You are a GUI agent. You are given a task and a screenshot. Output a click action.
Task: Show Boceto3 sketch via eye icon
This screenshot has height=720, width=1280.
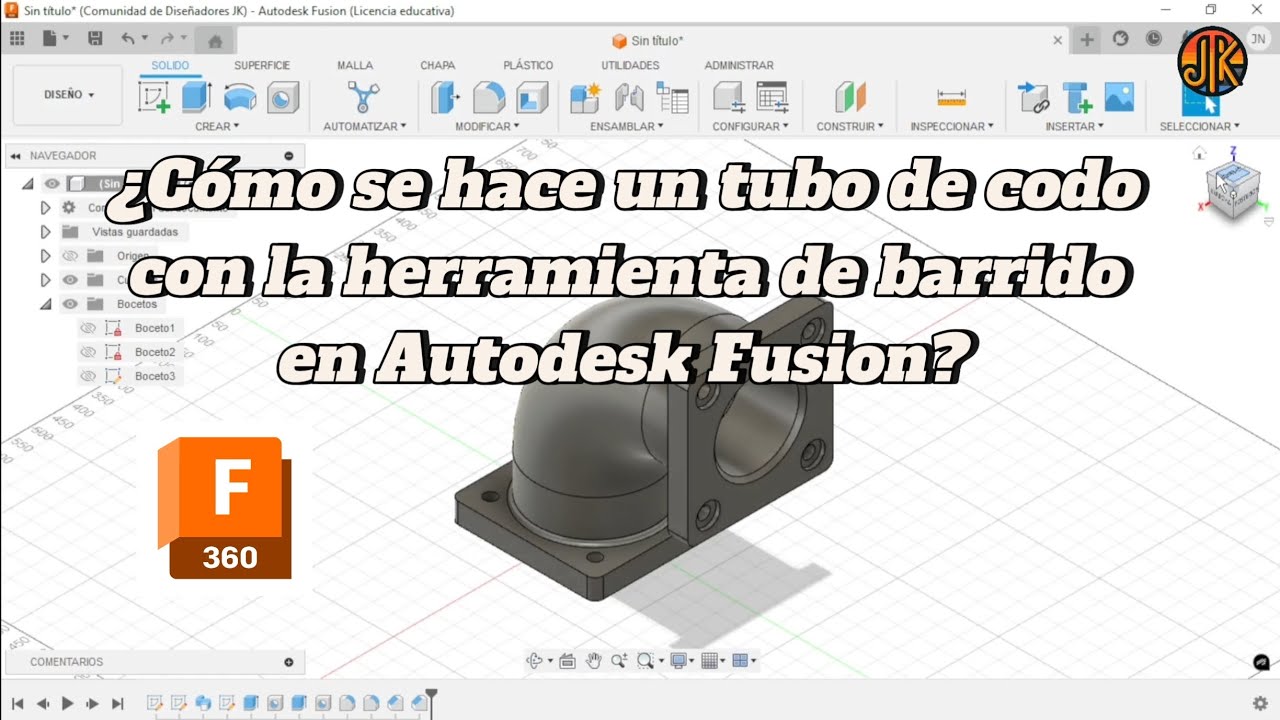point(88,376)
